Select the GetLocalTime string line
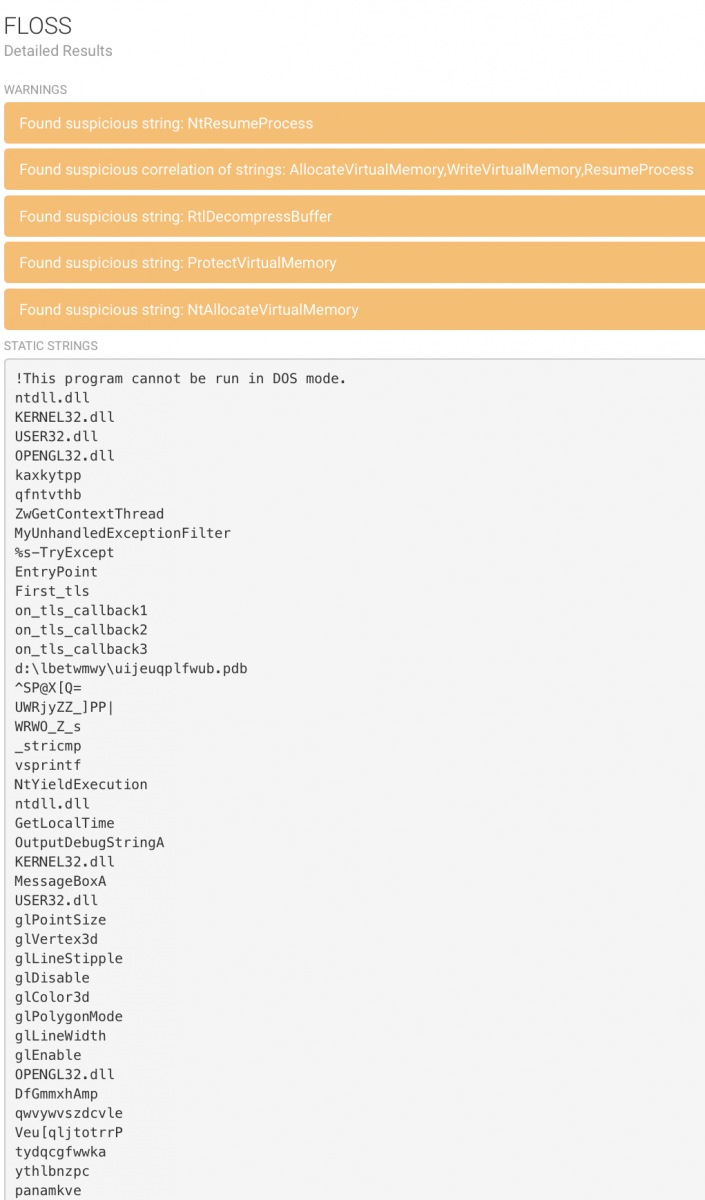This screenshot has width=705, height=1200. 64,823
